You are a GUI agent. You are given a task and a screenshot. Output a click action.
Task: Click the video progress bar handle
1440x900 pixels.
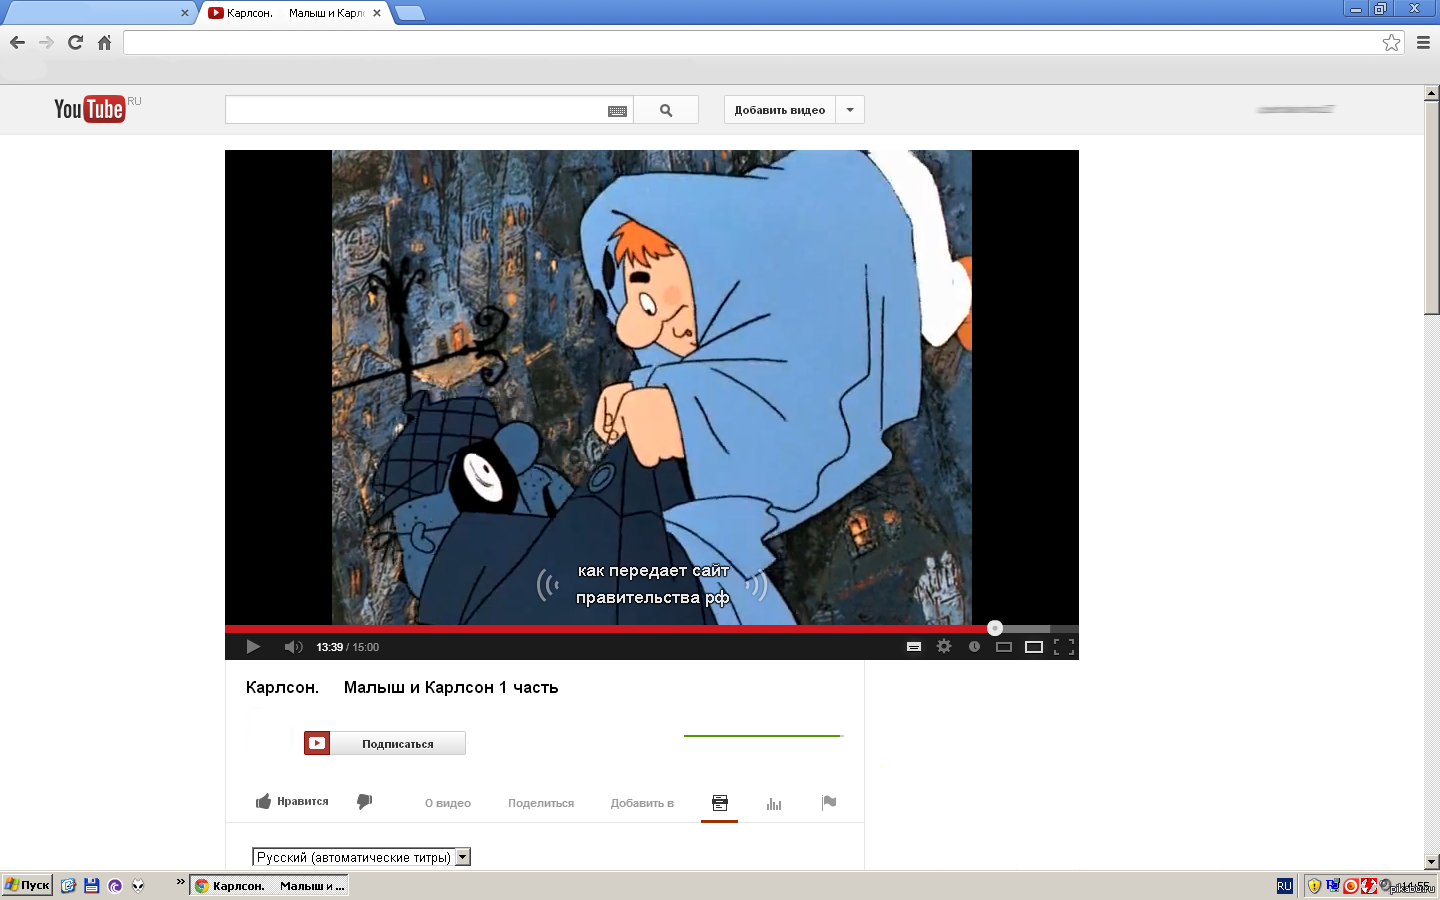pos(994,628)
